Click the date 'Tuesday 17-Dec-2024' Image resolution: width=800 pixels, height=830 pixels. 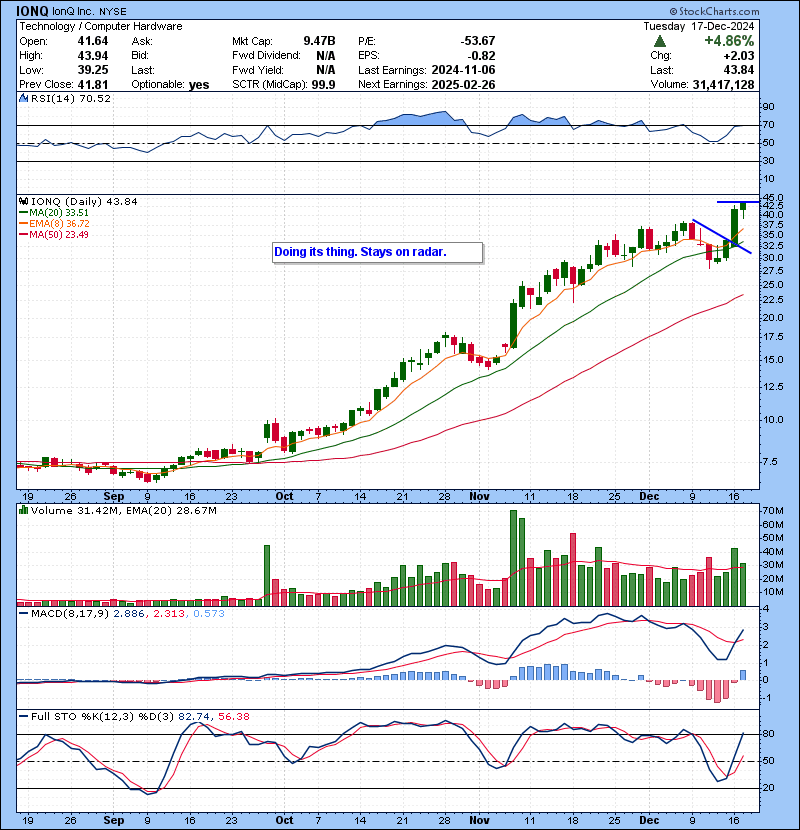[x=698, y=26]
